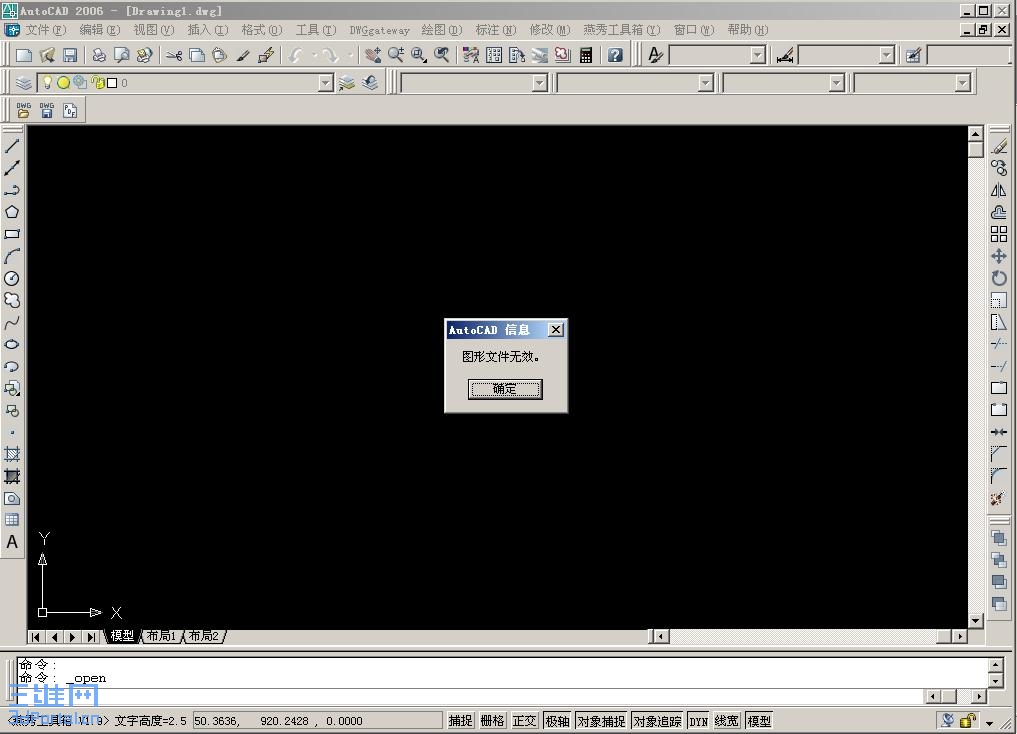
Task: Select the Rectangle draw tool
Action: [12, 234]
